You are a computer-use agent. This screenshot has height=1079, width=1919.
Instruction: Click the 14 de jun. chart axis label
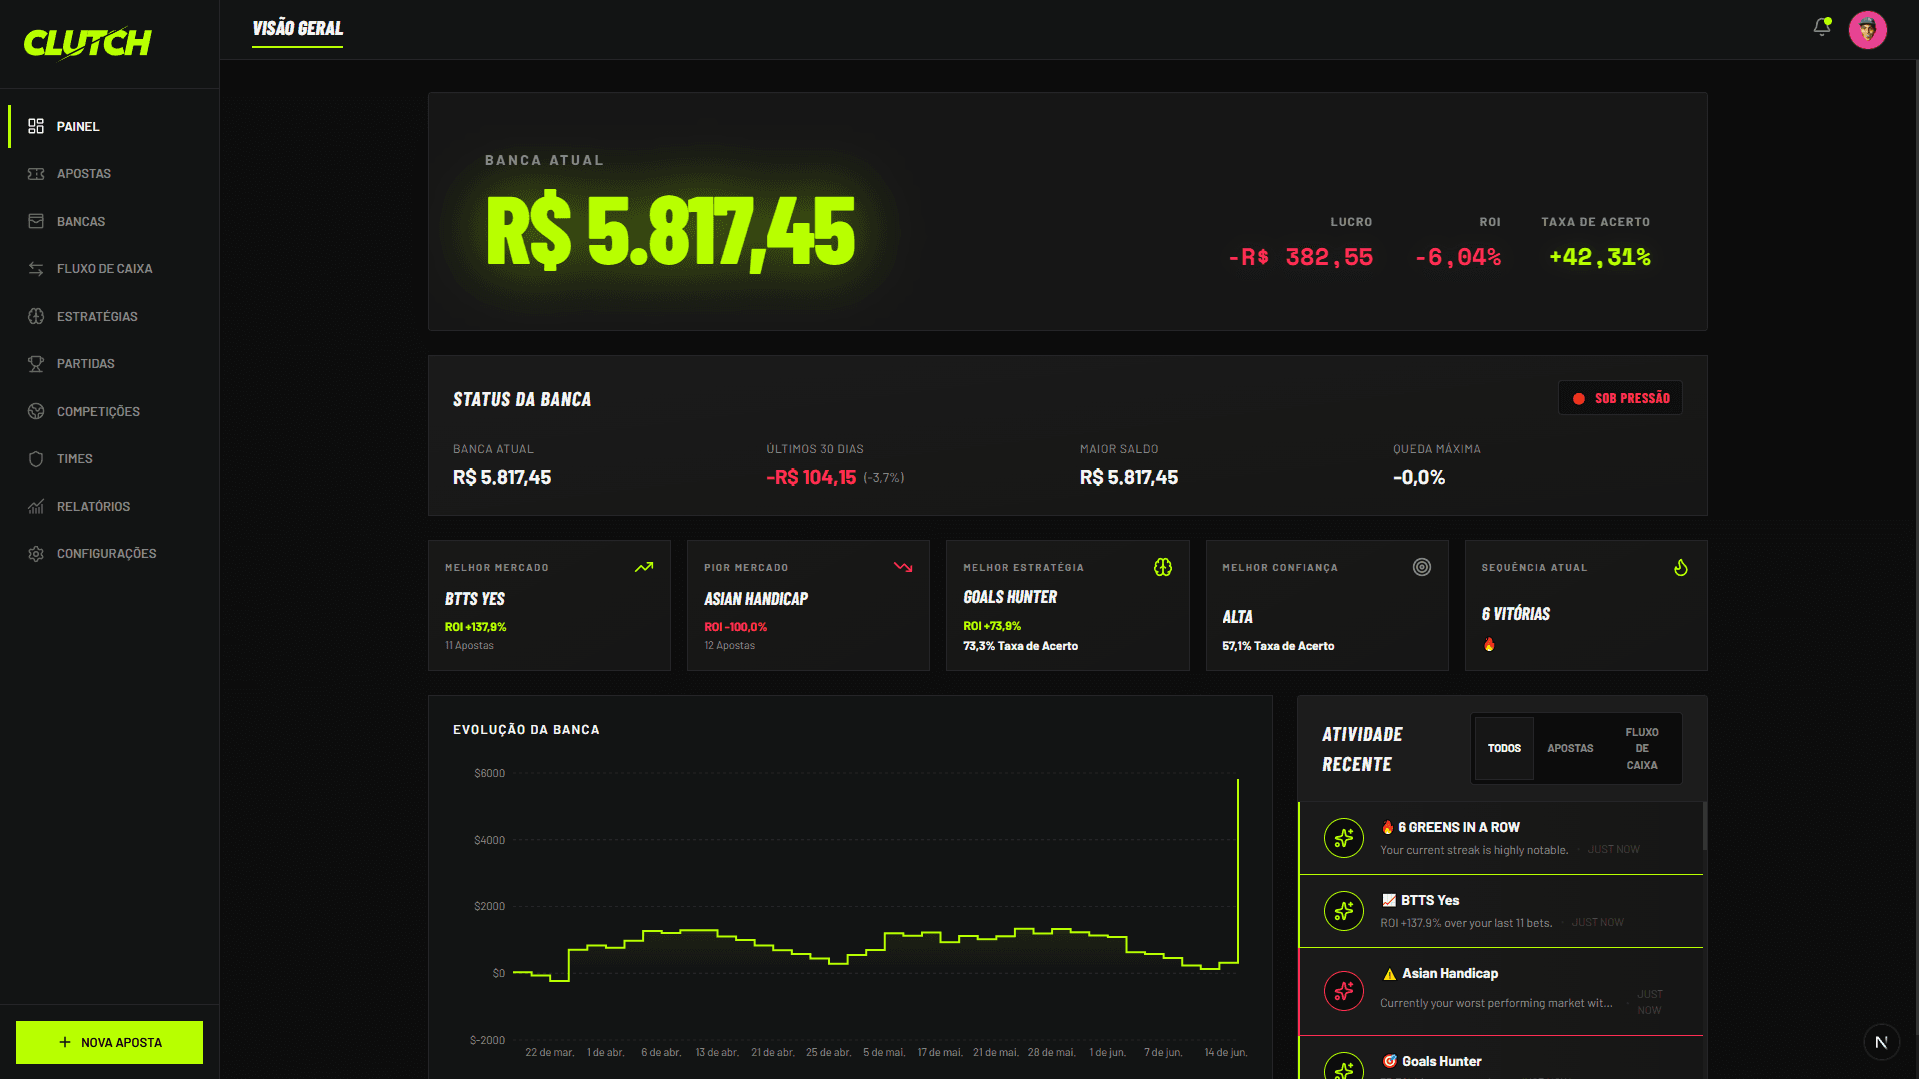[1225, 1052]
